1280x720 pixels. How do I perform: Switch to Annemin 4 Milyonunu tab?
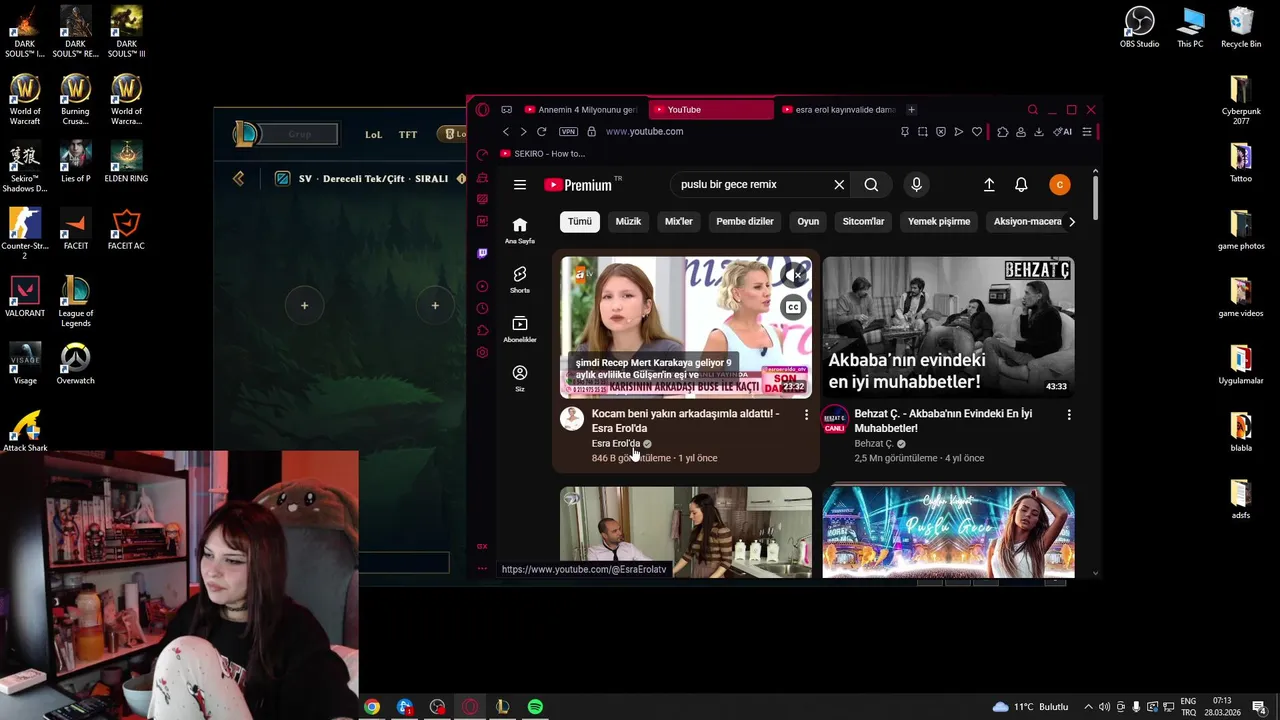tap(580, 110)
